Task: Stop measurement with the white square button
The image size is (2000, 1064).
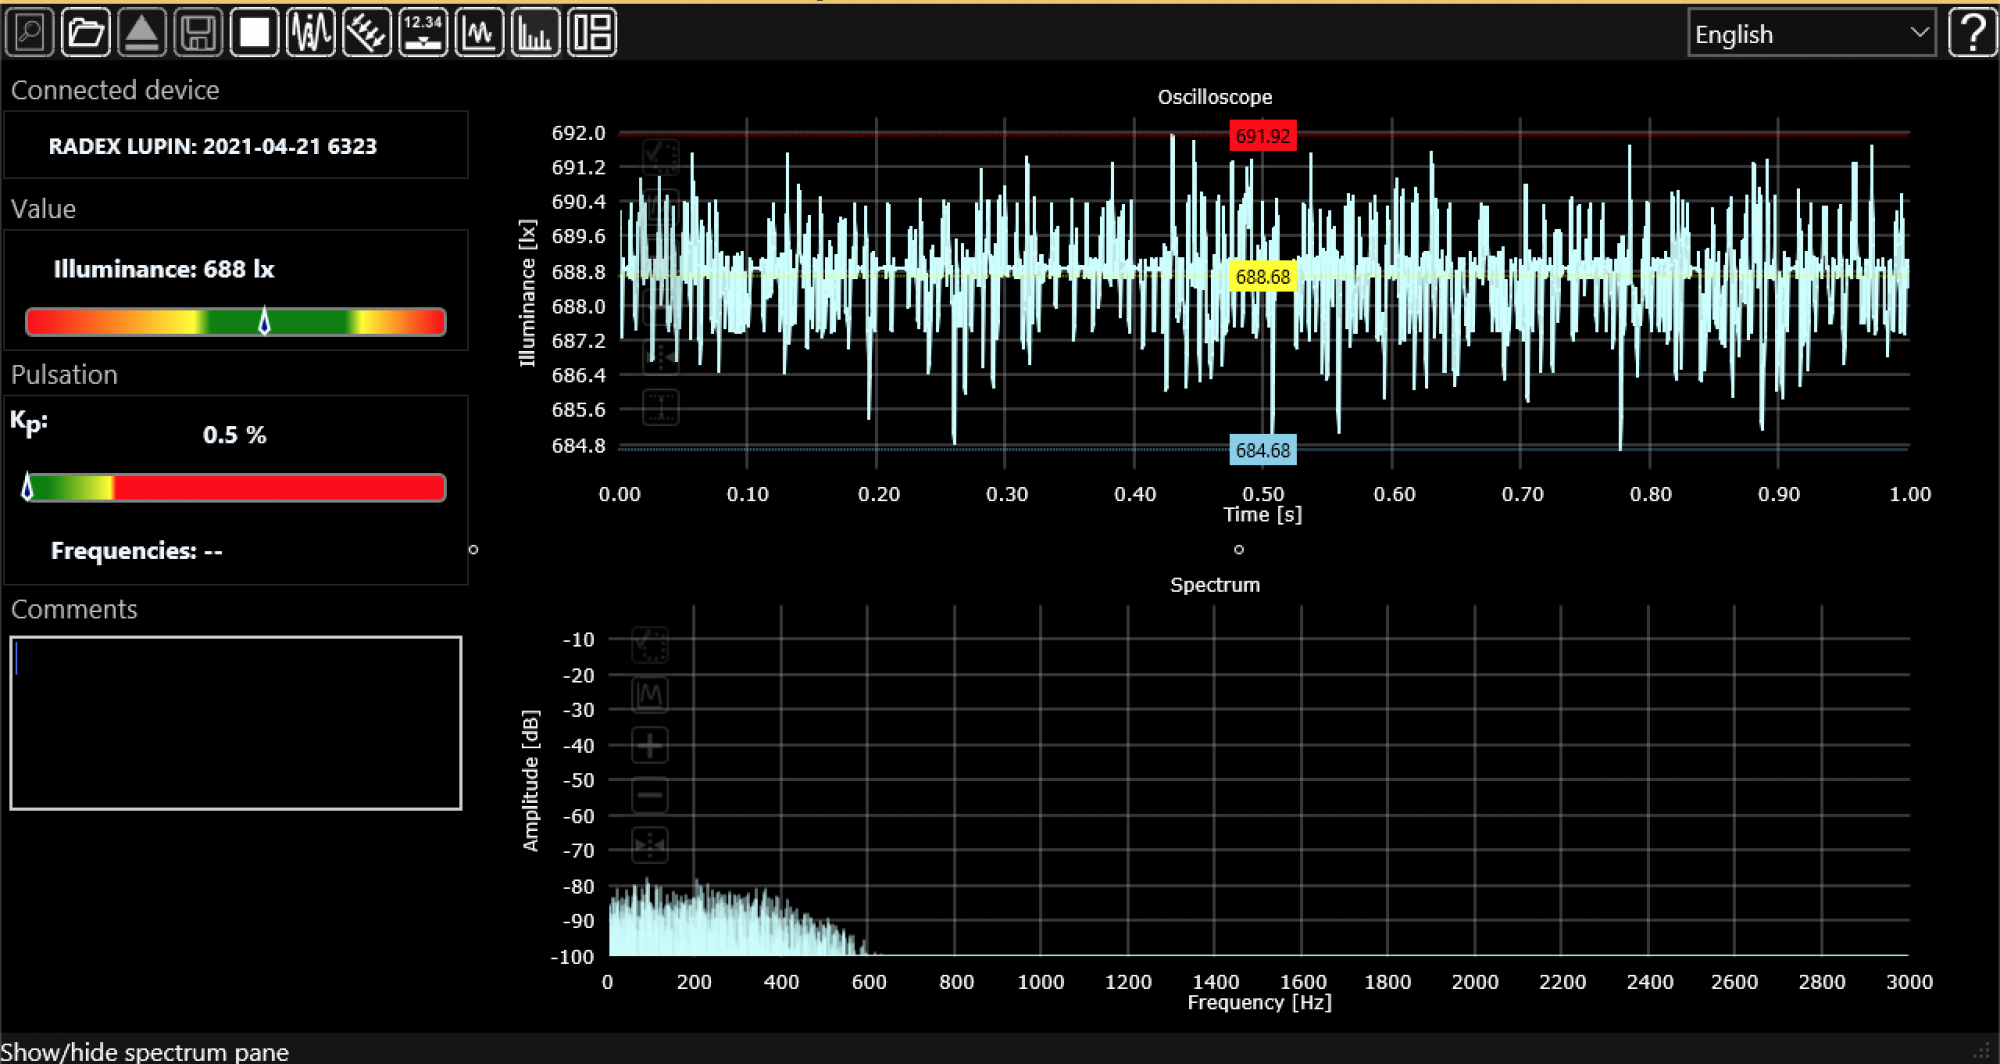Action: click(254, 33)
